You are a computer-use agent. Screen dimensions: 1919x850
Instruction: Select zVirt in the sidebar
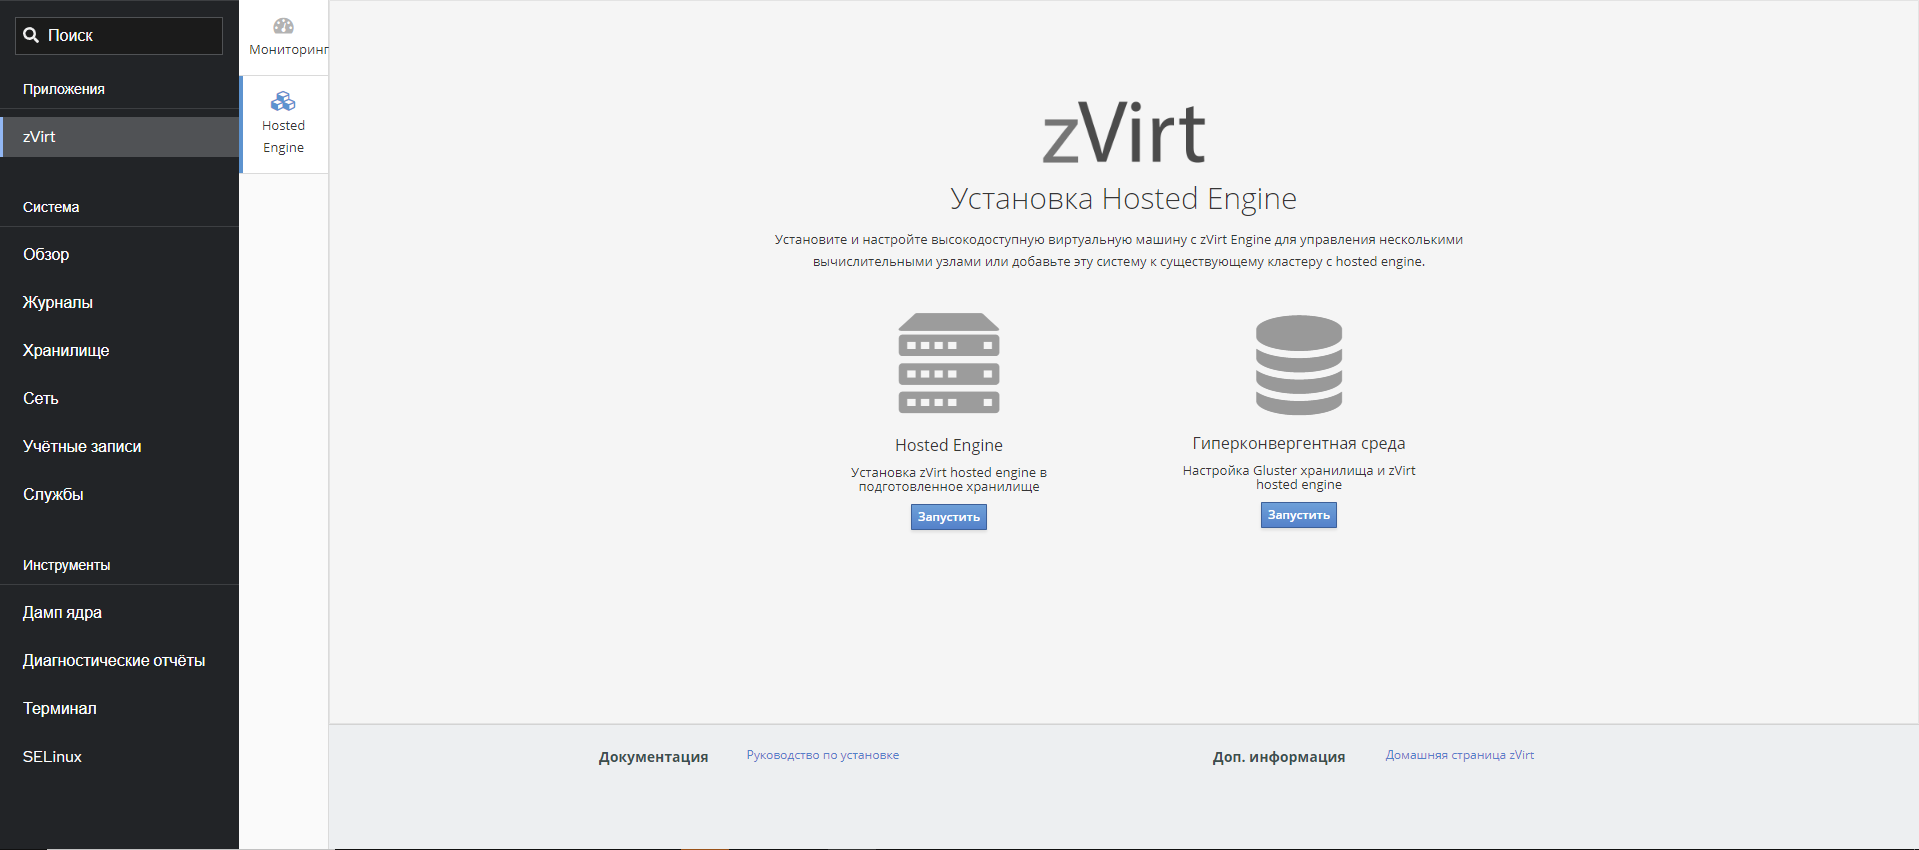click(x=119, y=137)
